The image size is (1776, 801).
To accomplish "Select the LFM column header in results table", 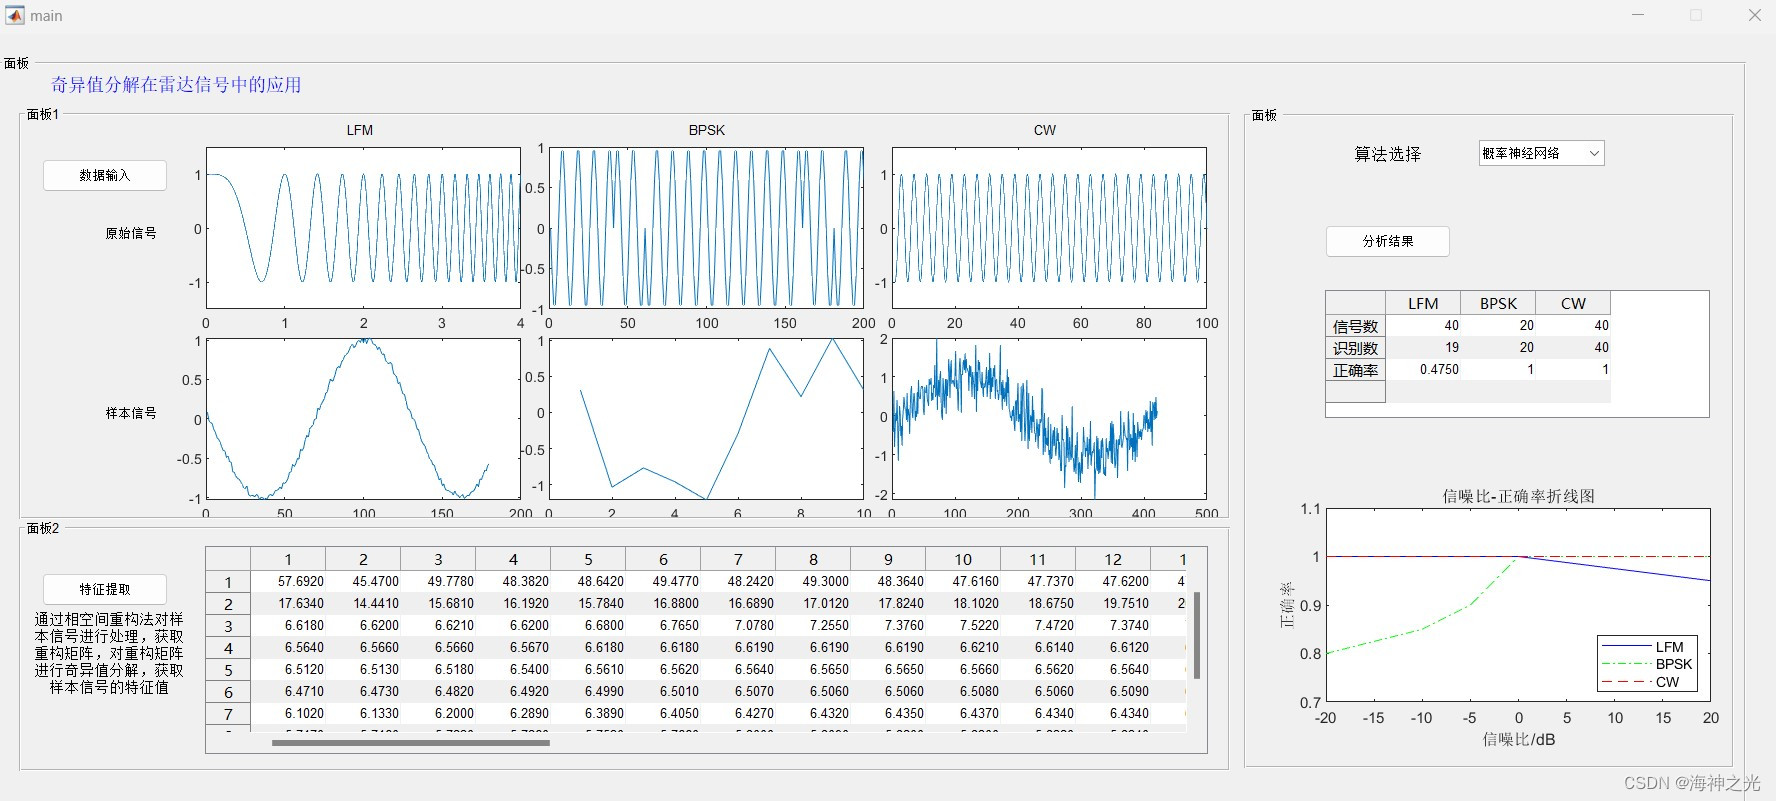I will pyautogui.click(x=1423, y=303).
